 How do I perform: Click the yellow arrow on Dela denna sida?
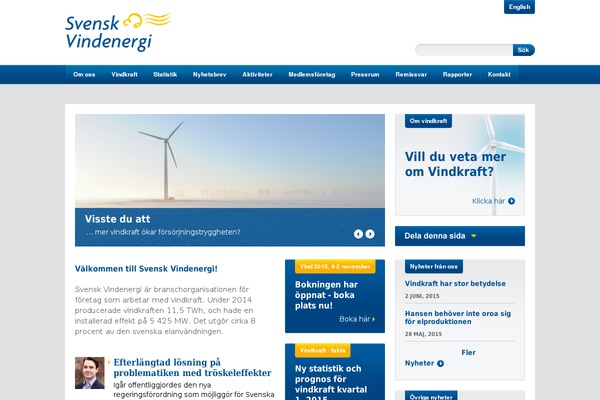474,236
